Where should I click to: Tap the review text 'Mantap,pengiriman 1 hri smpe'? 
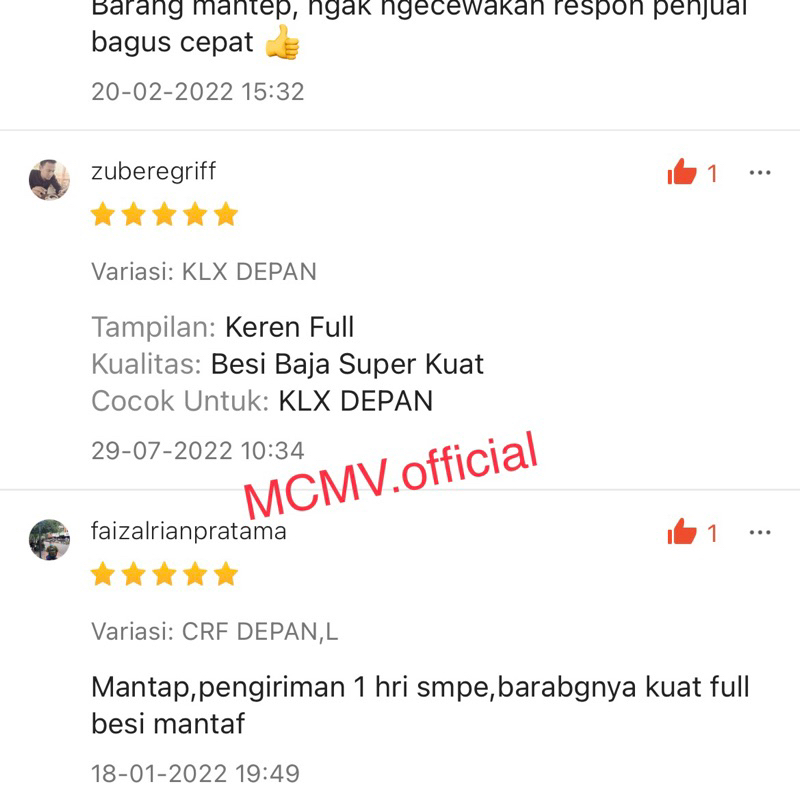(x=293, y=687)
